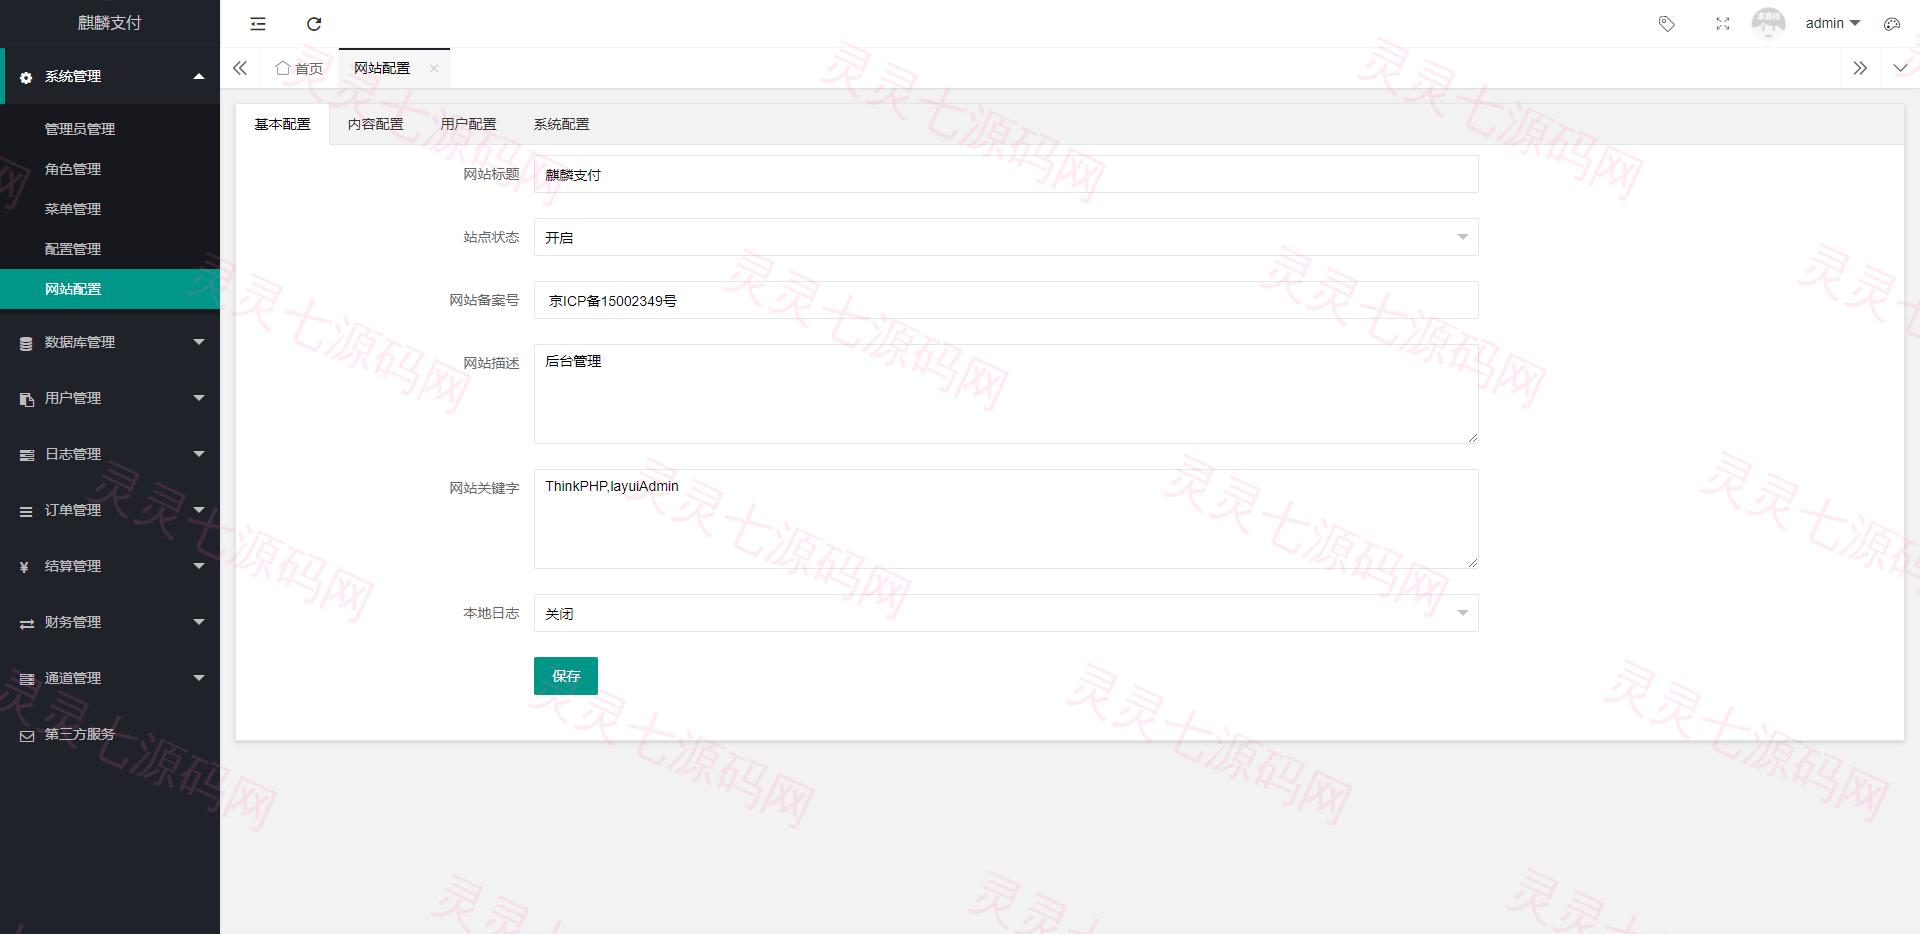Open the 站点状态 dropdown
The image size is (1920, 934).
[x=1006, y=237]
